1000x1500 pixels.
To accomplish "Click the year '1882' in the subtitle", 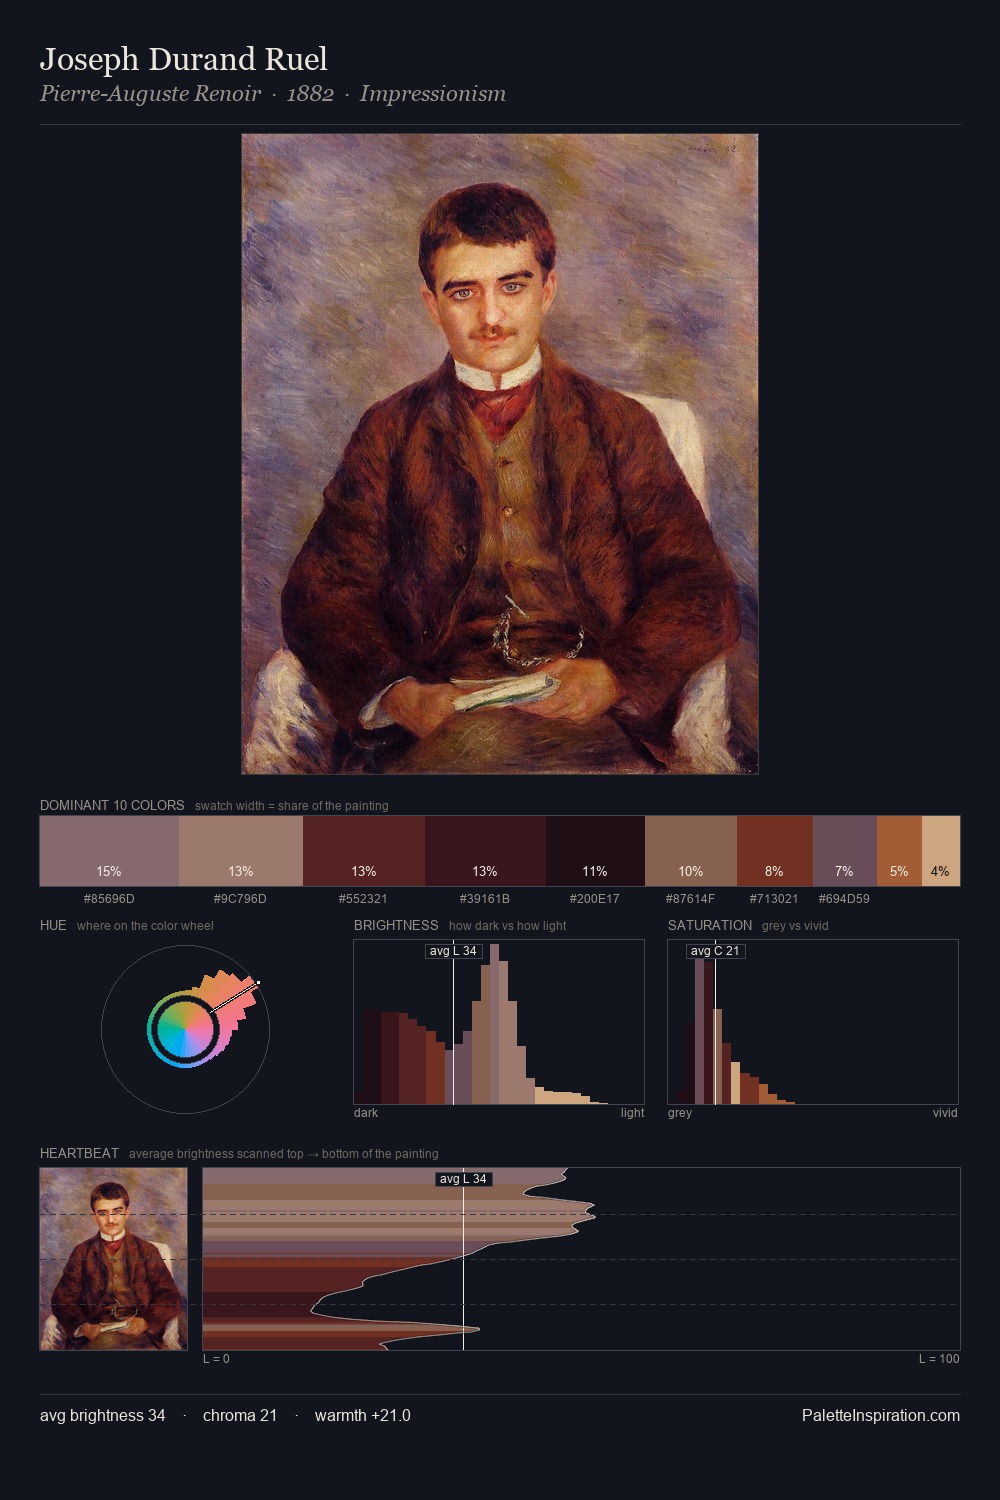I will click(310, 93).
